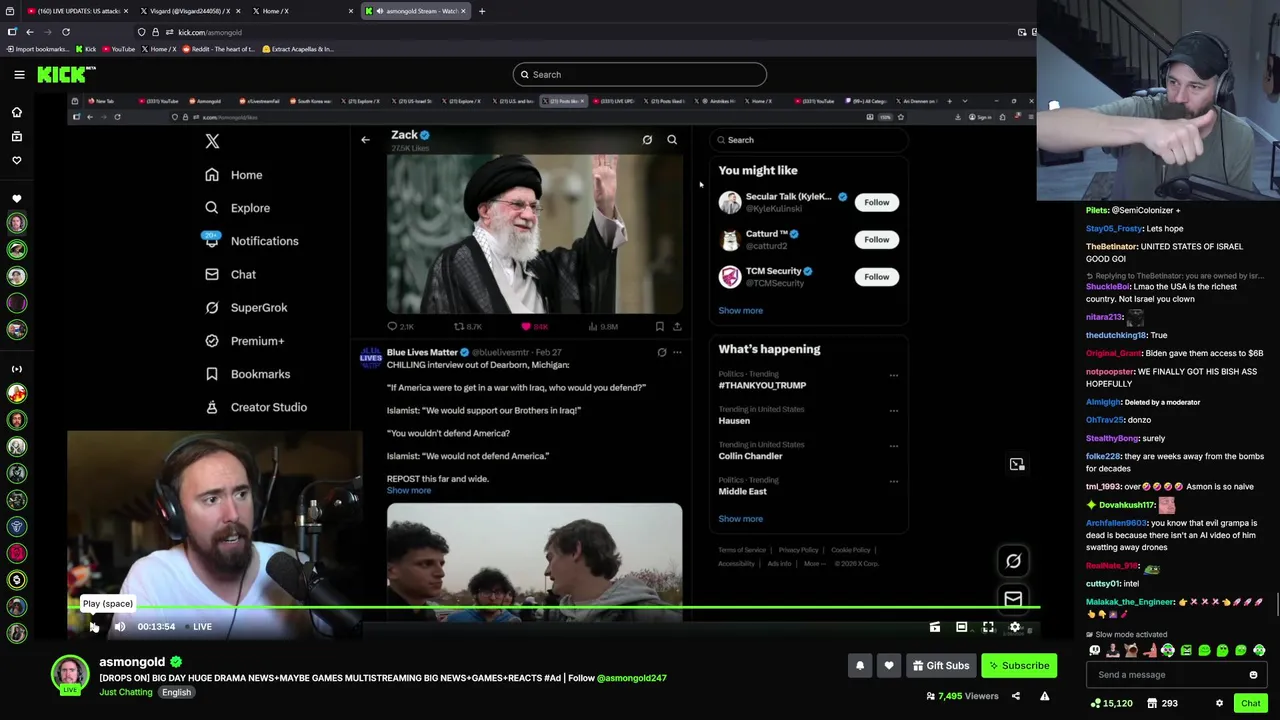
Task: Open the video player settings gear
Action: tap(1015, 627)
